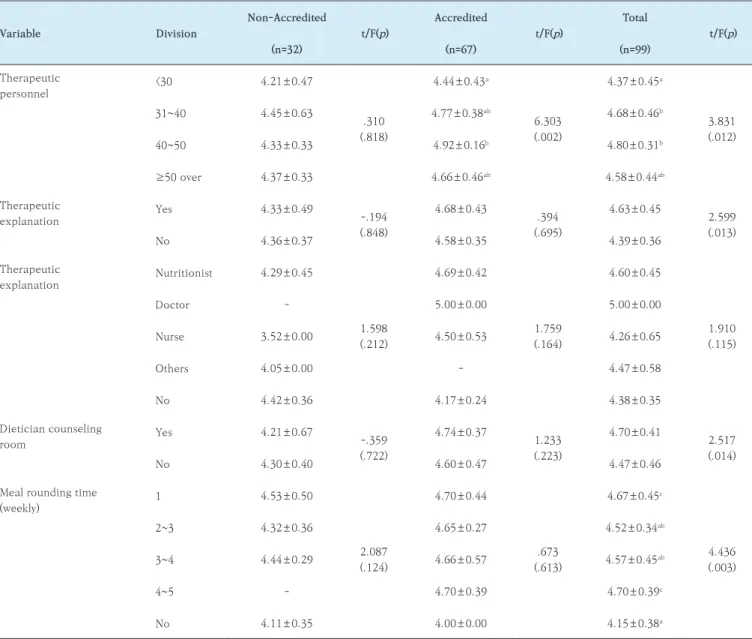Click the '4~5' meal rounding division
Image resolution: width=752 pixels, height=639 pixels.
coord(164,592)
